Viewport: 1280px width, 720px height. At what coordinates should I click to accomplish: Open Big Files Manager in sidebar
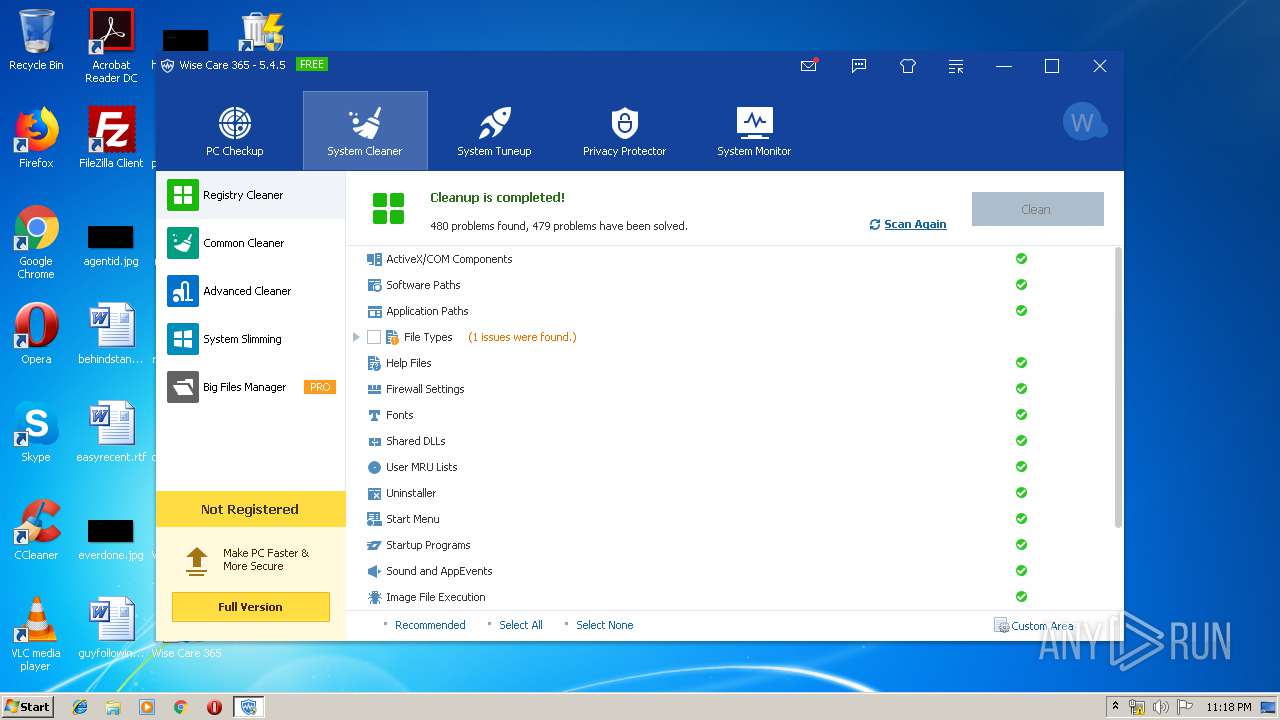pos(251,387)
